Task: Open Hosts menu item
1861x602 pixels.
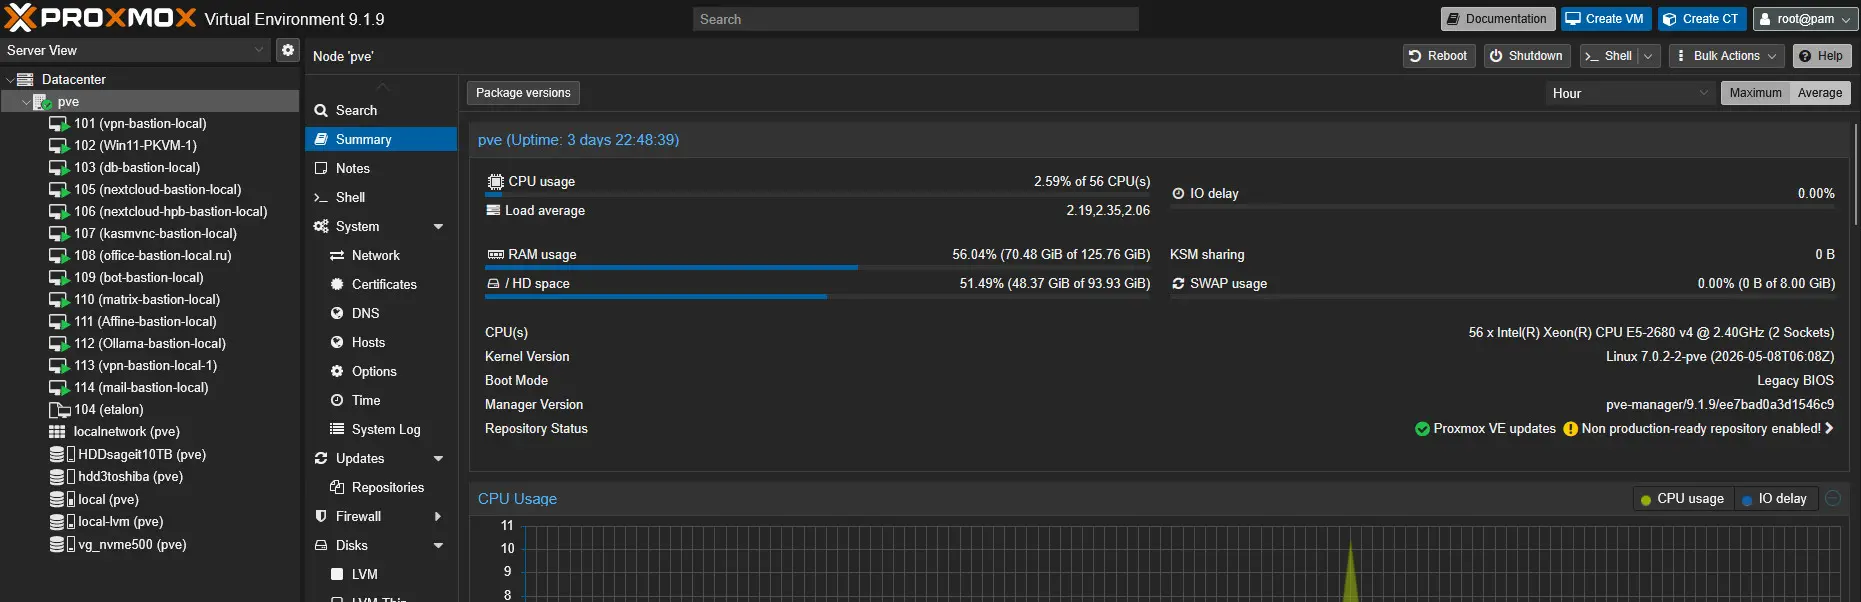Action: click(380, 342)
